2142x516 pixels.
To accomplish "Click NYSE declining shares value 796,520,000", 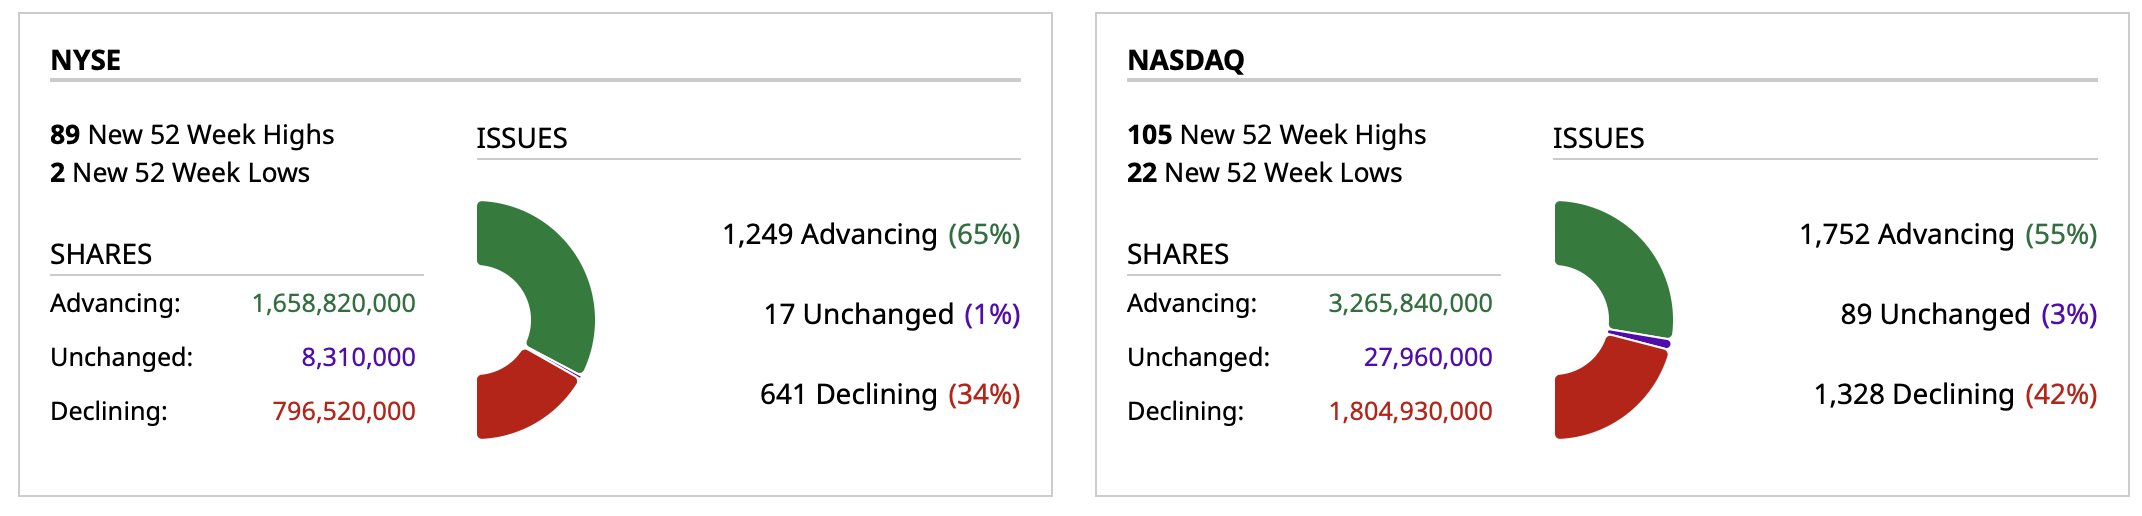I will [x=344, y=411].
